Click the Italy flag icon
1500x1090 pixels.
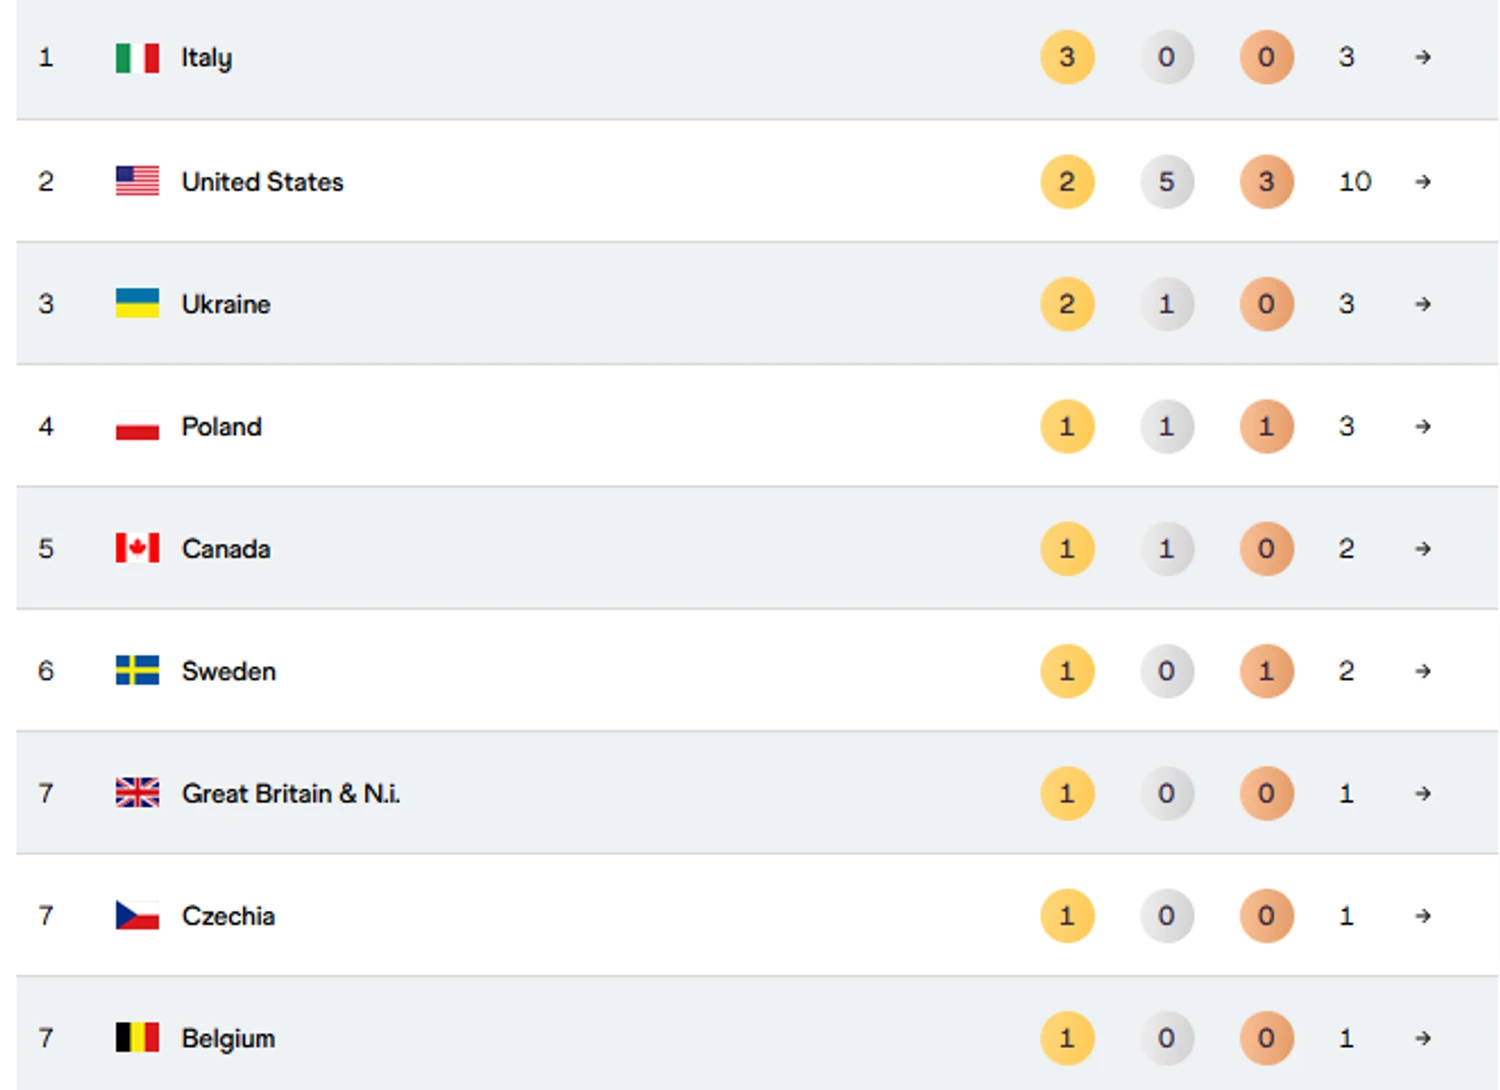pyautogui.click(x=137, y=58)
